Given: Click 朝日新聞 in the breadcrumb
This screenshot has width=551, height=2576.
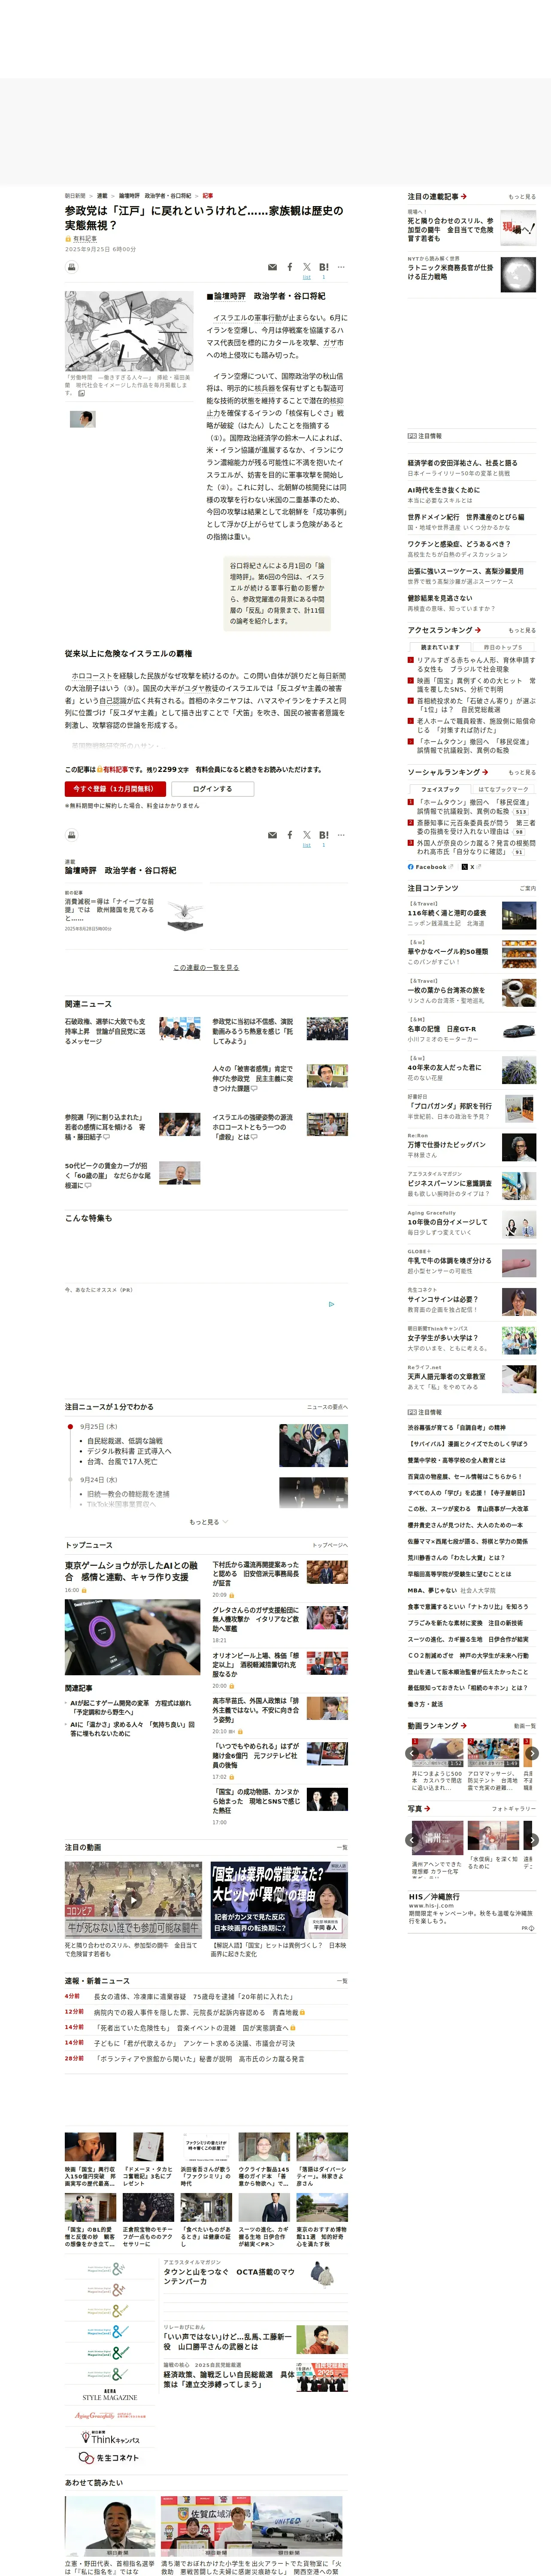Looking at the screenshot, I should [x=75, y=196].
